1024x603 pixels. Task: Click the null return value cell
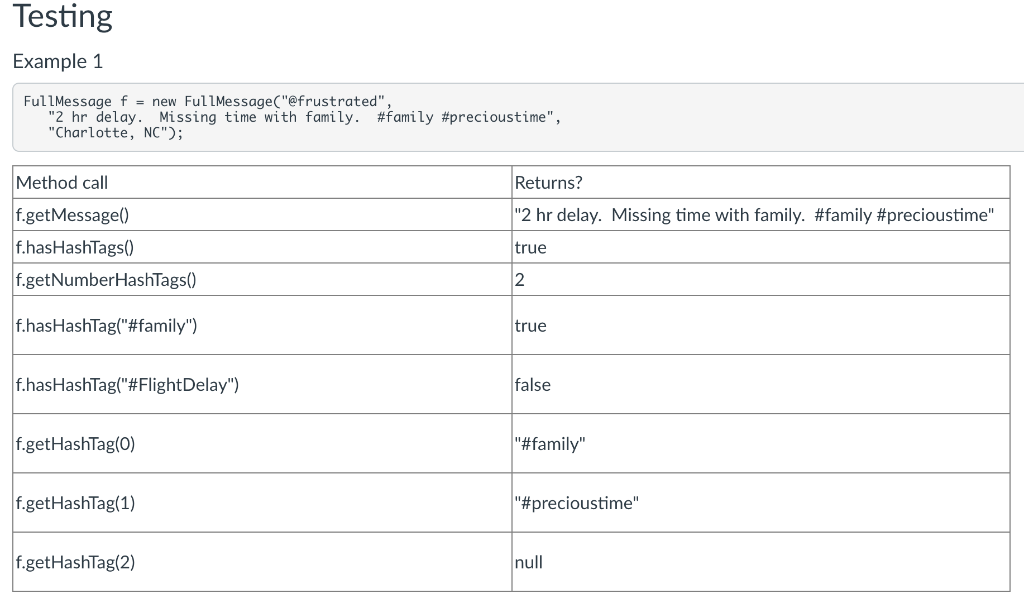761,562
